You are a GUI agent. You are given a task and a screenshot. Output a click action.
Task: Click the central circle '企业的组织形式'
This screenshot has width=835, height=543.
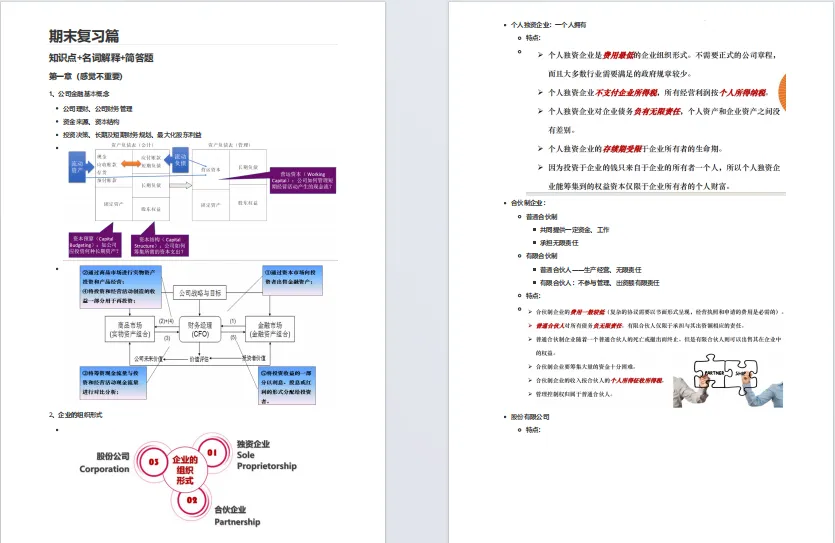click(185, 470)
